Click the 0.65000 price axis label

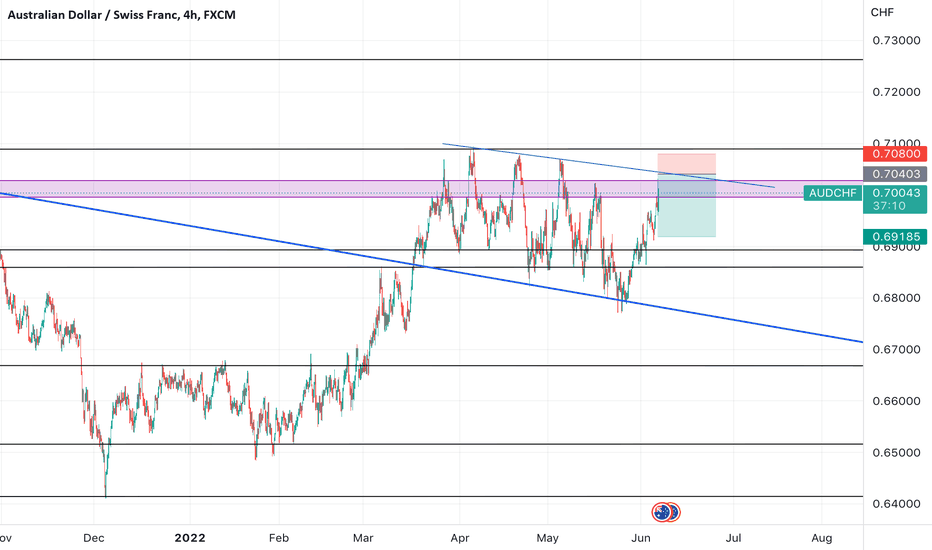point(896,452)
